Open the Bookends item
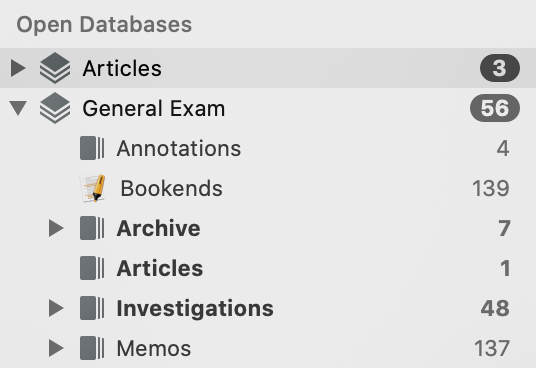 tap(172, 188)
